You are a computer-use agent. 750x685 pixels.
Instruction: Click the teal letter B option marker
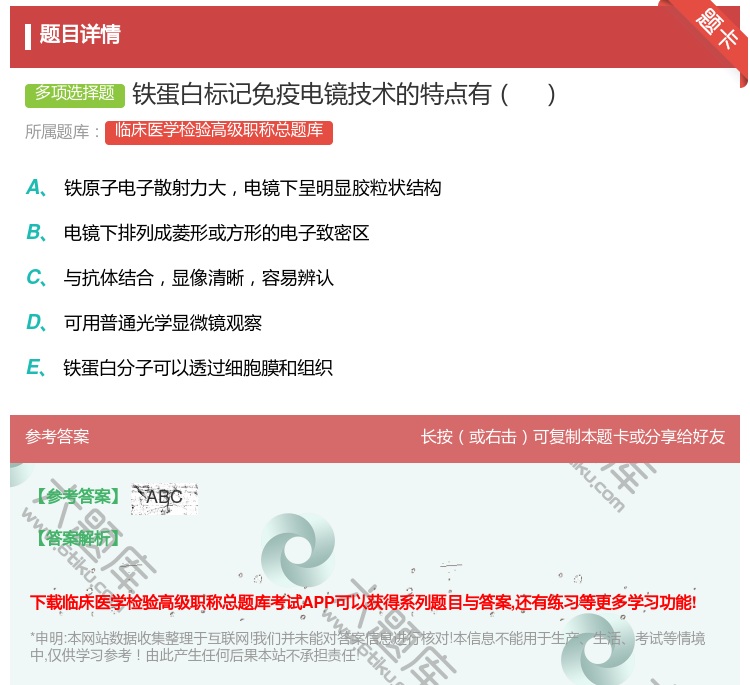pos(36,233)
